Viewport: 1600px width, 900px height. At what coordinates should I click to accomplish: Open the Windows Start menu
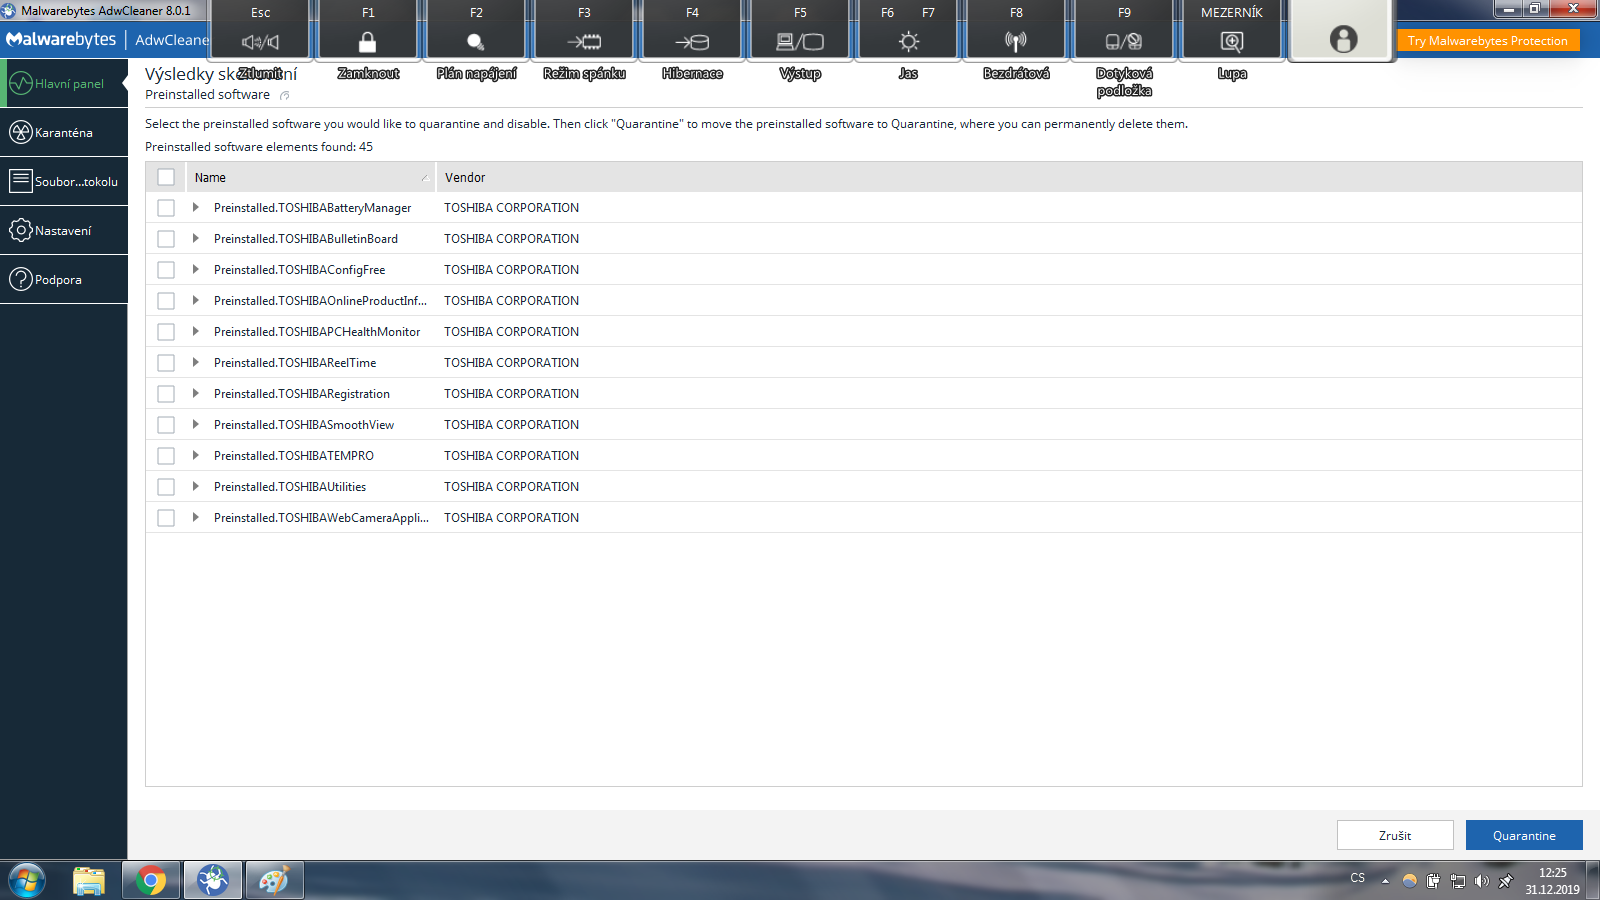[x=27, y=881]
